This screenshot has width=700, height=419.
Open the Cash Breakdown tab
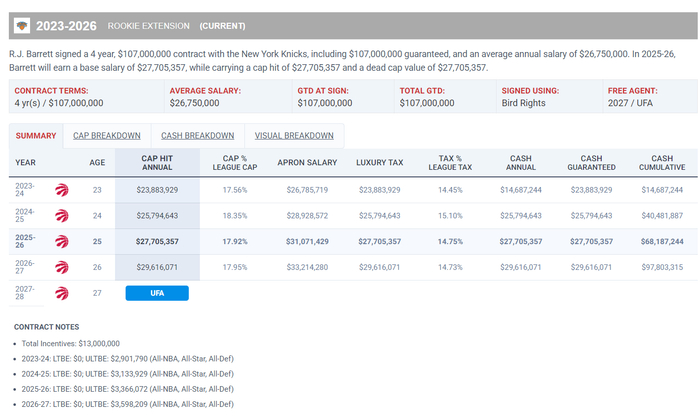coord(197,136)
